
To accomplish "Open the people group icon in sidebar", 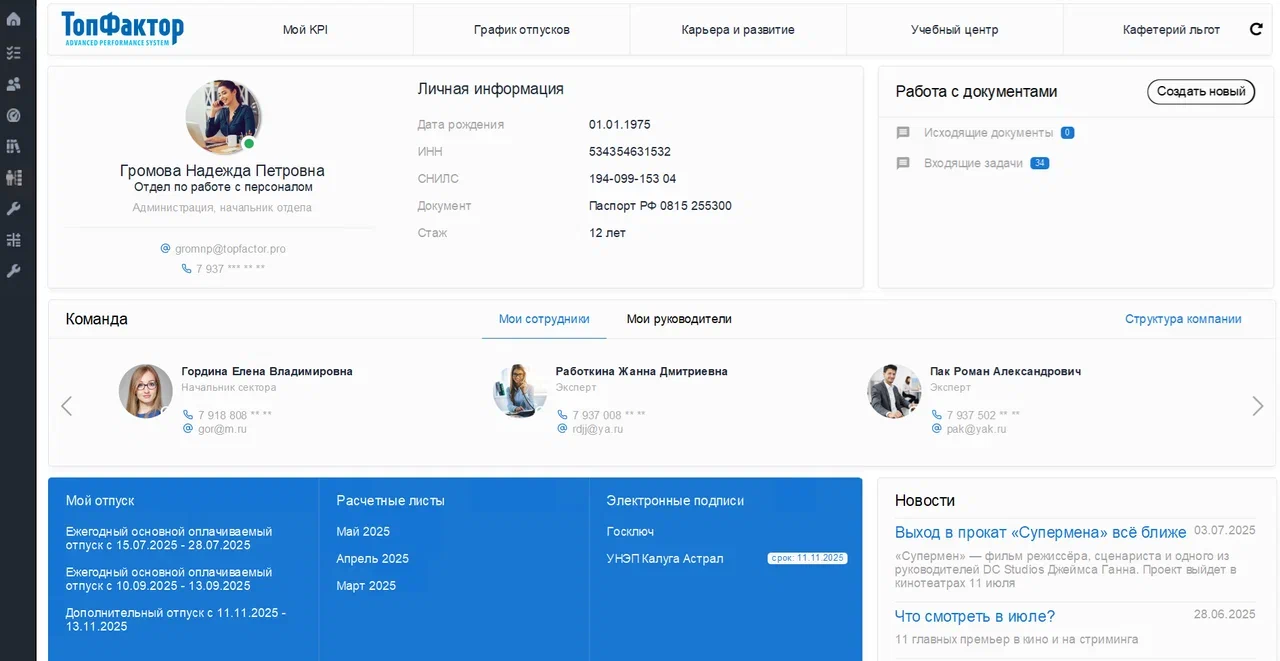I will click(13, 84).
